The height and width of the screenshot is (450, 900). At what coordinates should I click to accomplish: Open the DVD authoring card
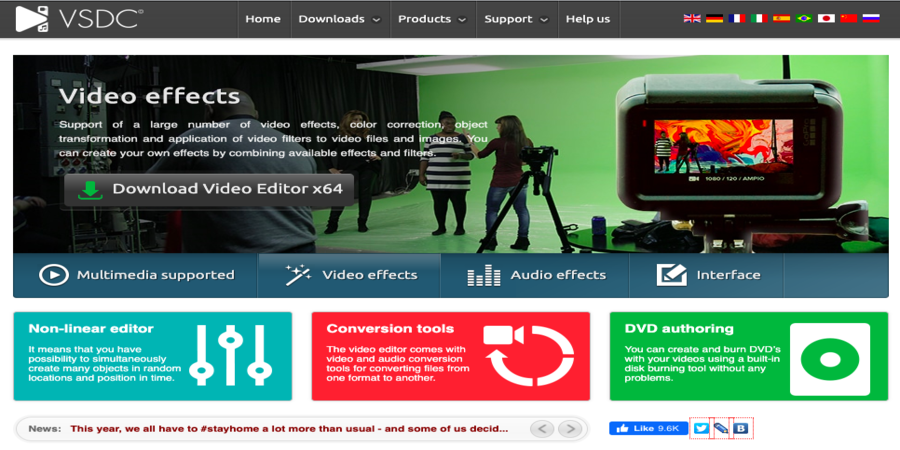coord(748,356)
